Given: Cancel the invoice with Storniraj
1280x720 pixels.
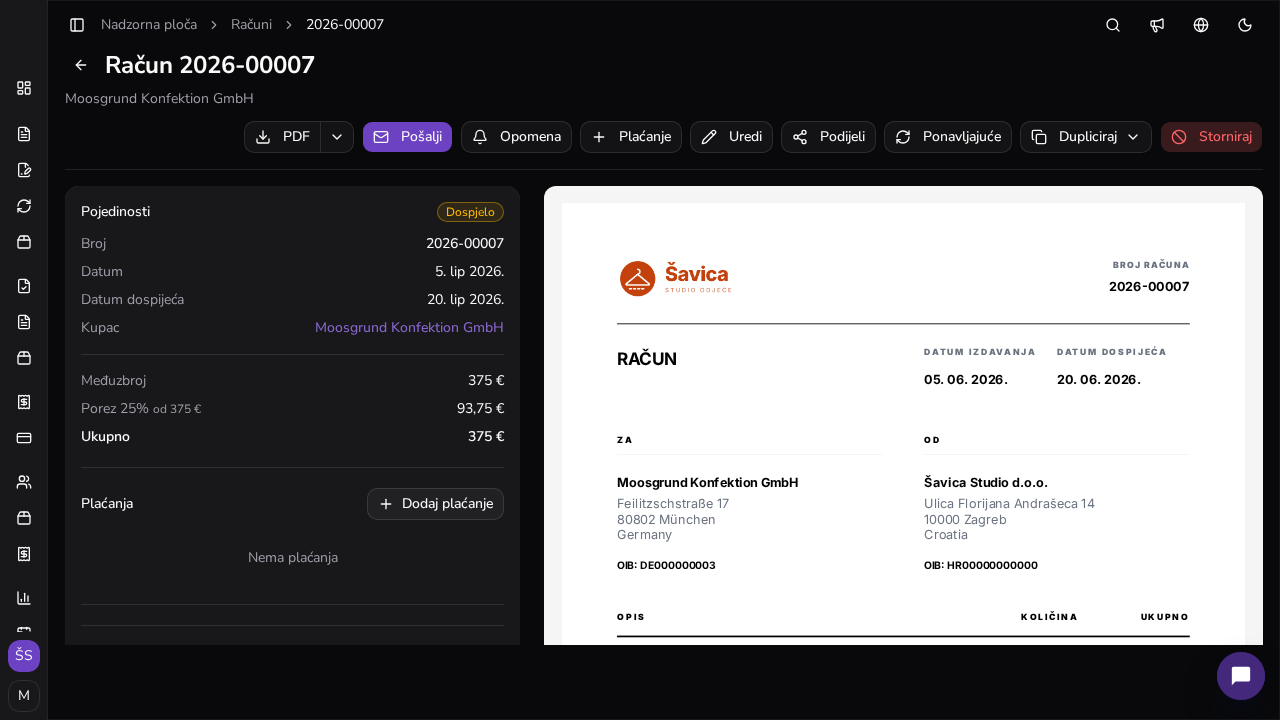Looking at the screenshot, I should [1211, 137].
